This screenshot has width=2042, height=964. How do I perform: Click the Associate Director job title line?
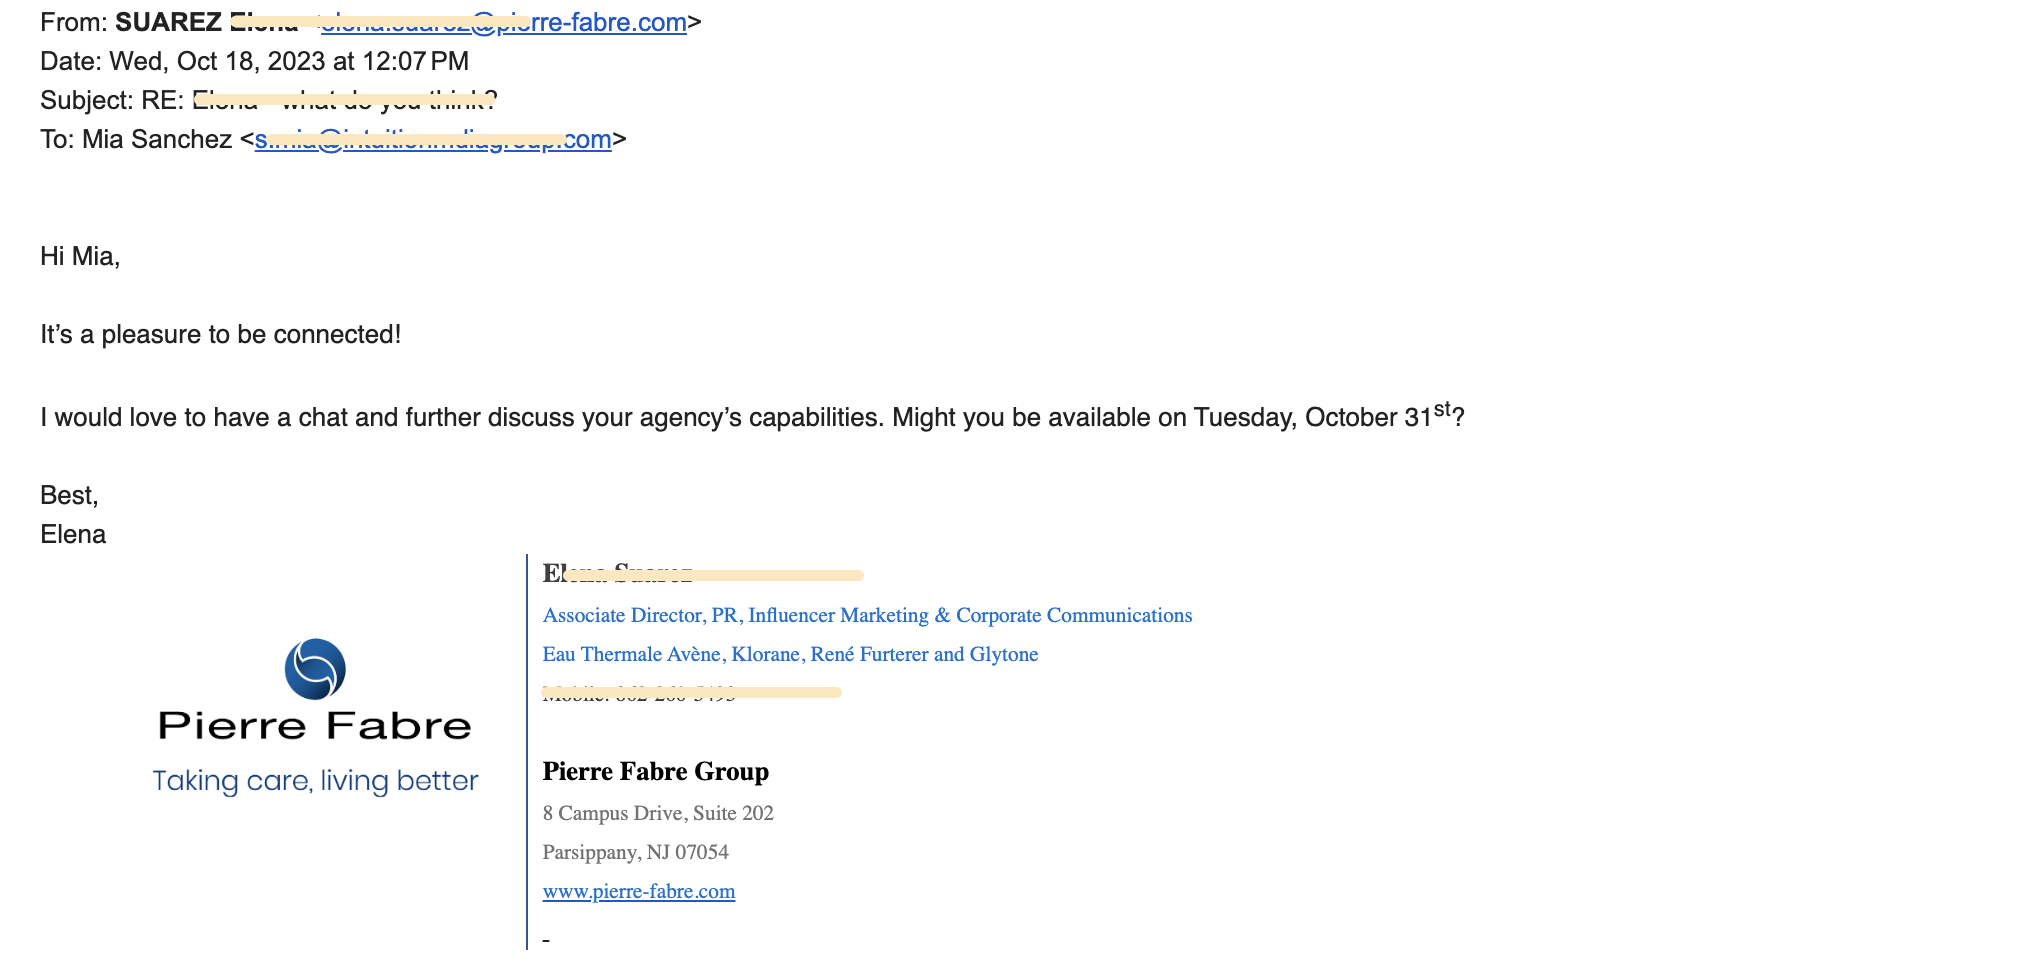pyautogui.click(x=867, y=615)
